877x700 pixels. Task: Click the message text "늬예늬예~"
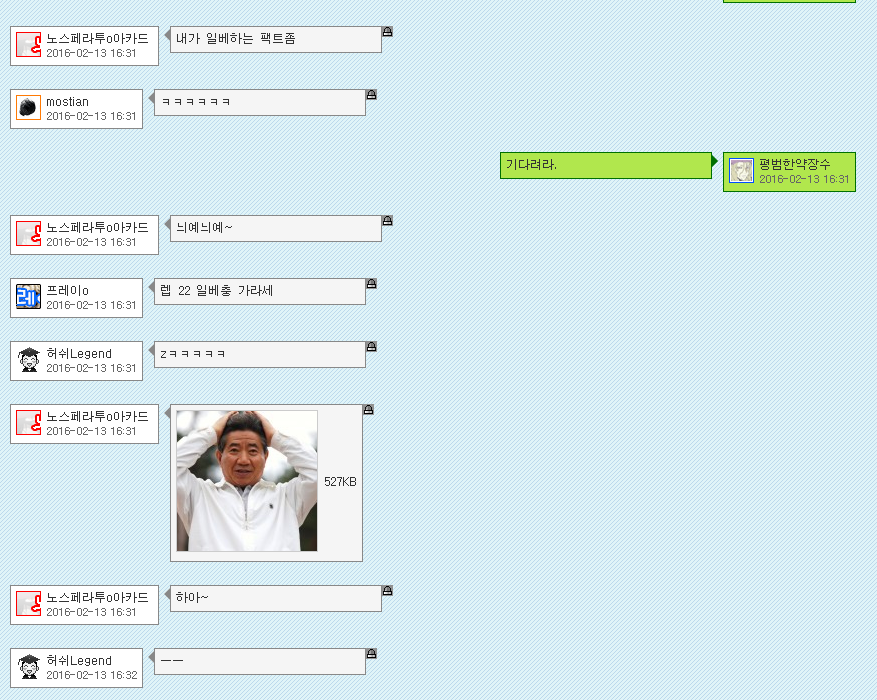[x=204, y=228]
